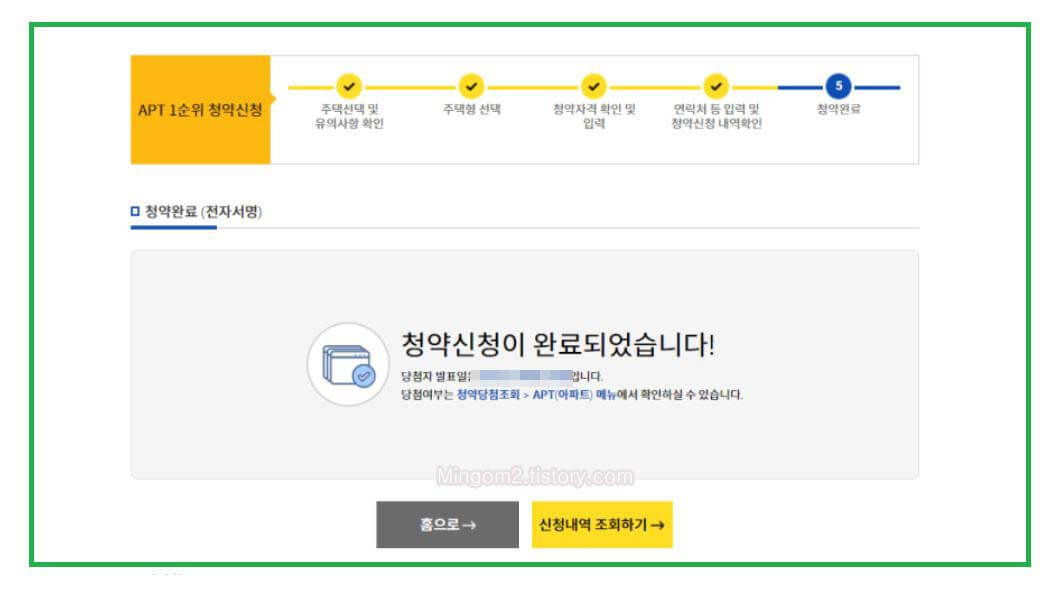The height and width of the screenshot is (594, 1059).
Task: Click the checkmark icon for 주택선택 및 유의사항 확인 step
Action: tap(348, 87)
